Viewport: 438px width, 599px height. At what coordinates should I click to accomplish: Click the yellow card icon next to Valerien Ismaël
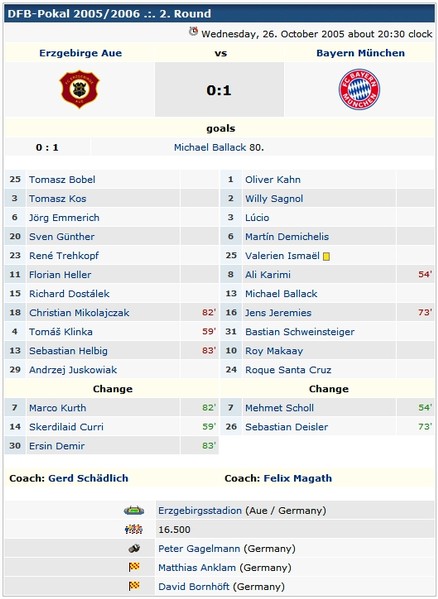[326, 256]
